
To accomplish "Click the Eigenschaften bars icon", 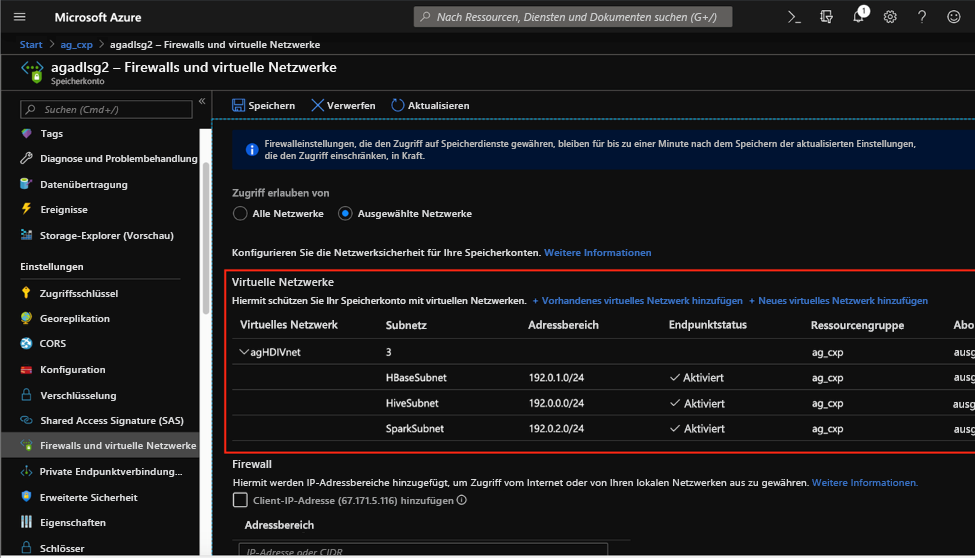I will pyautogui.click(x=26, y=522).
